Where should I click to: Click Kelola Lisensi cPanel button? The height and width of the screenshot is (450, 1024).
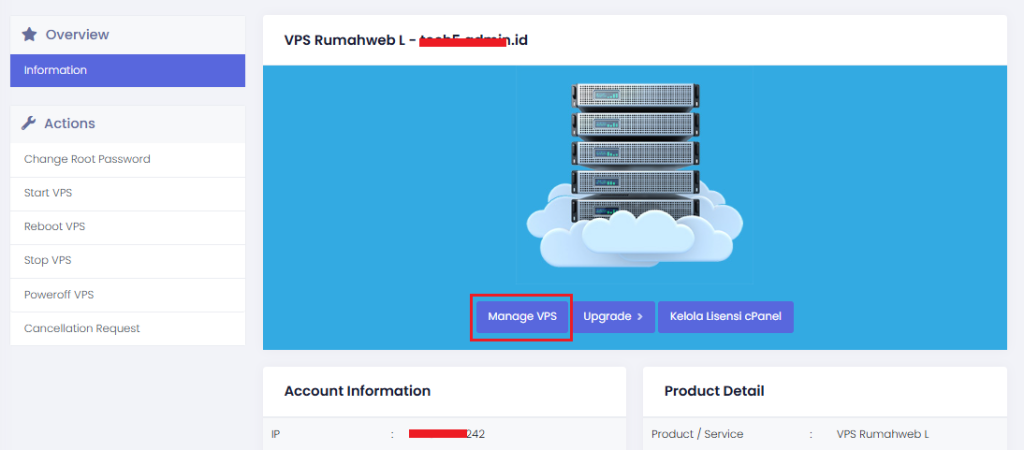pos(726,317)
